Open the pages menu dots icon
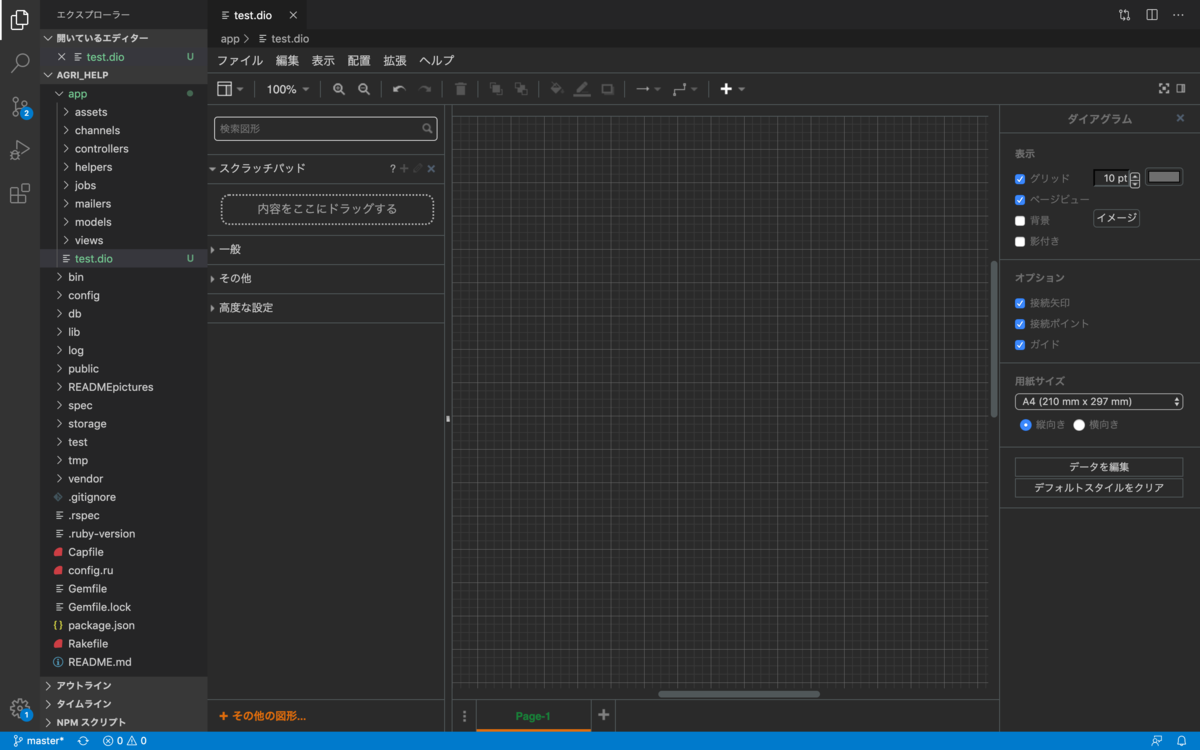The width and height of the screenshot is (1200, 750). (x=464, y=716)
